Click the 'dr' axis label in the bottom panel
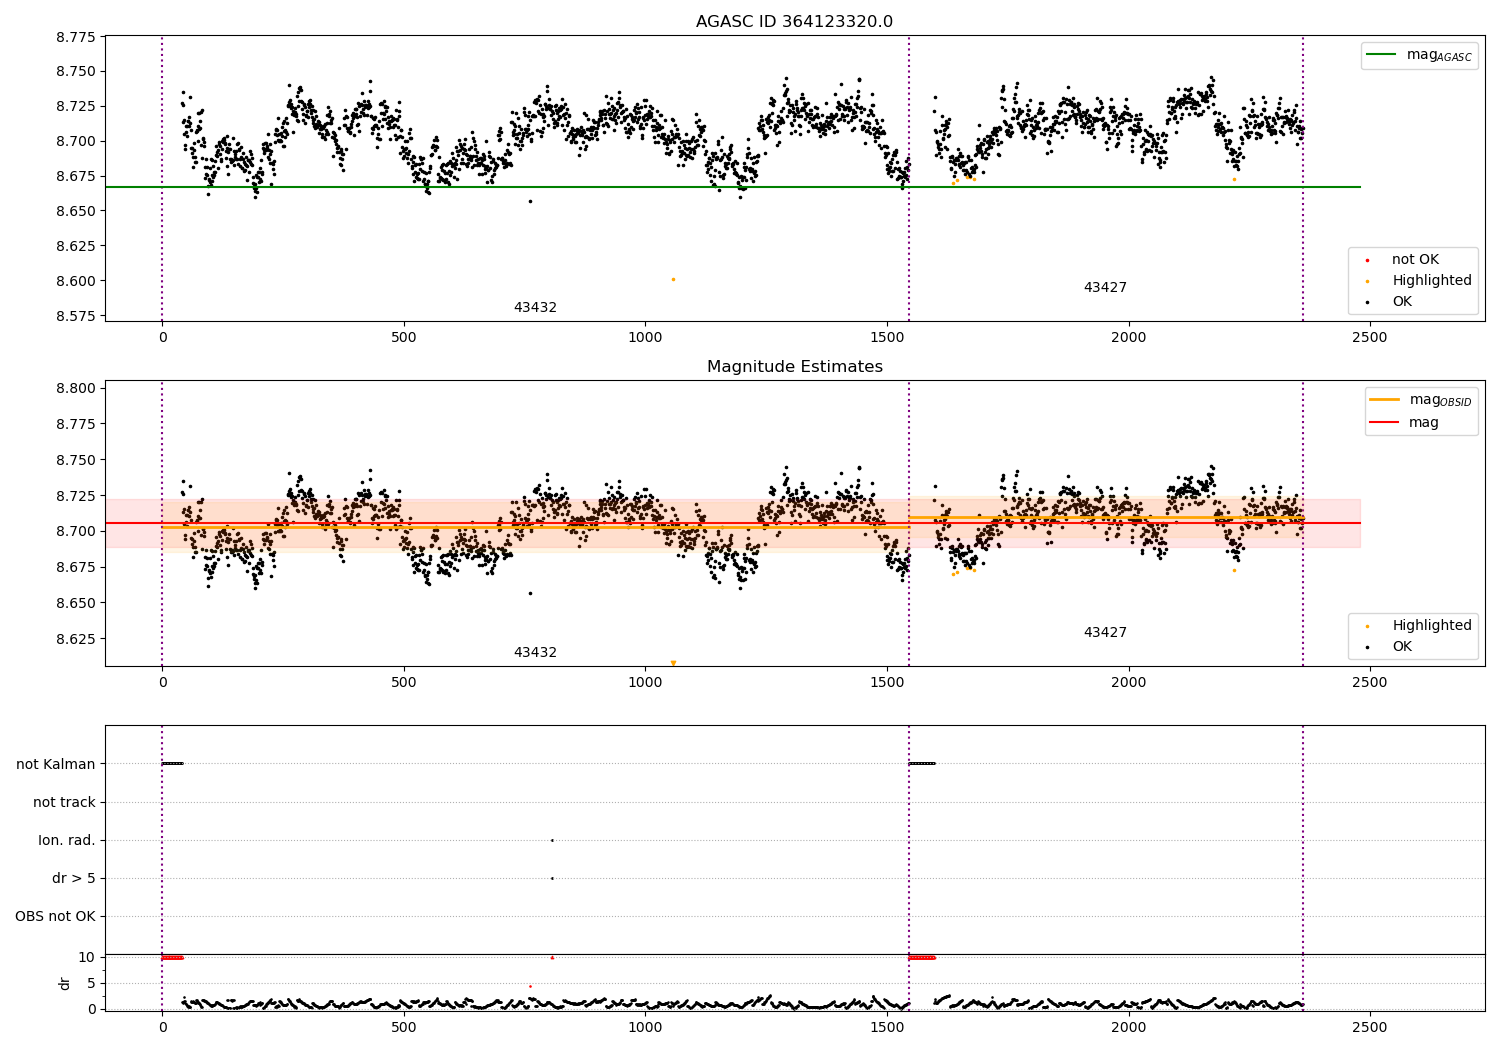Image resolution: width=1500 pixels, height=1050 pixels. (65, 983)
